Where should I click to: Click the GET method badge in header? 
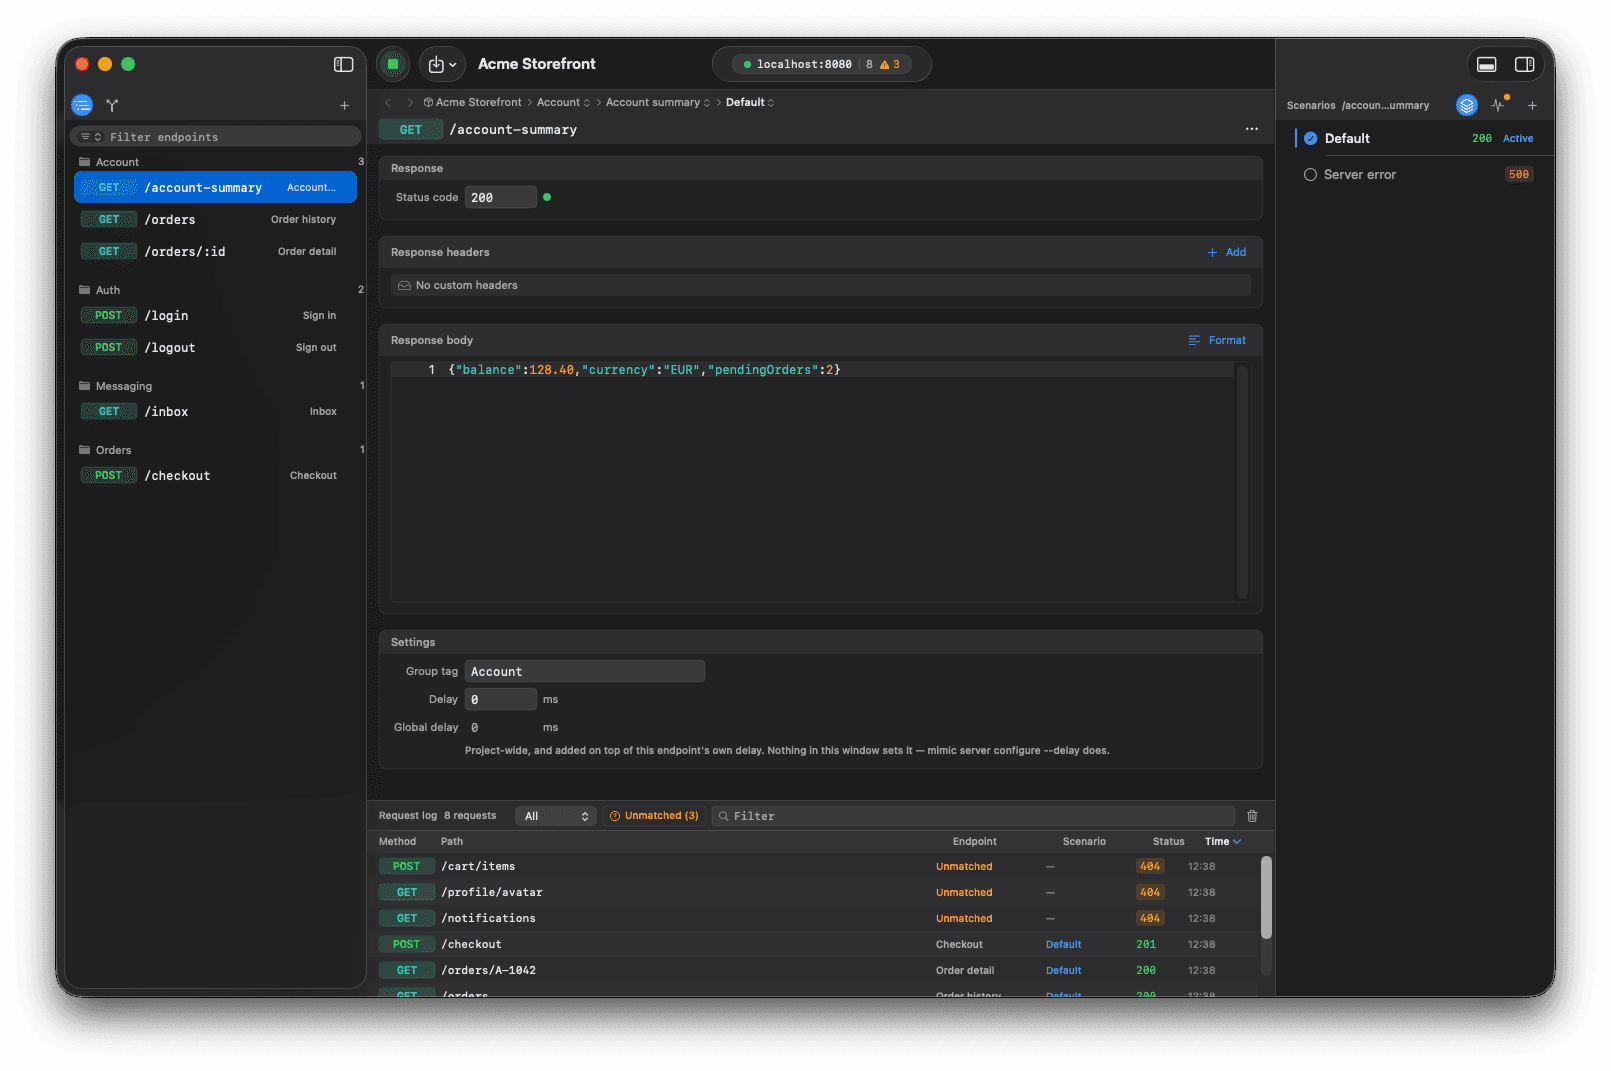point(411,130)
